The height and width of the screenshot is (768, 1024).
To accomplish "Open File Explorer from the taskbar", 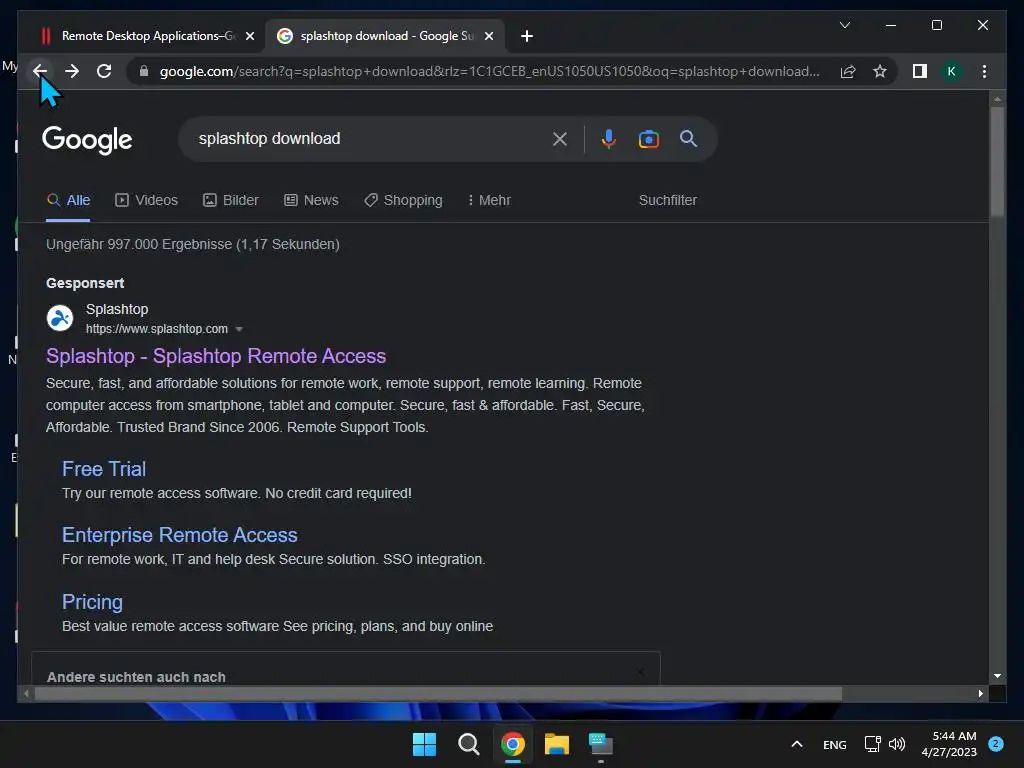I will point(556,744).
